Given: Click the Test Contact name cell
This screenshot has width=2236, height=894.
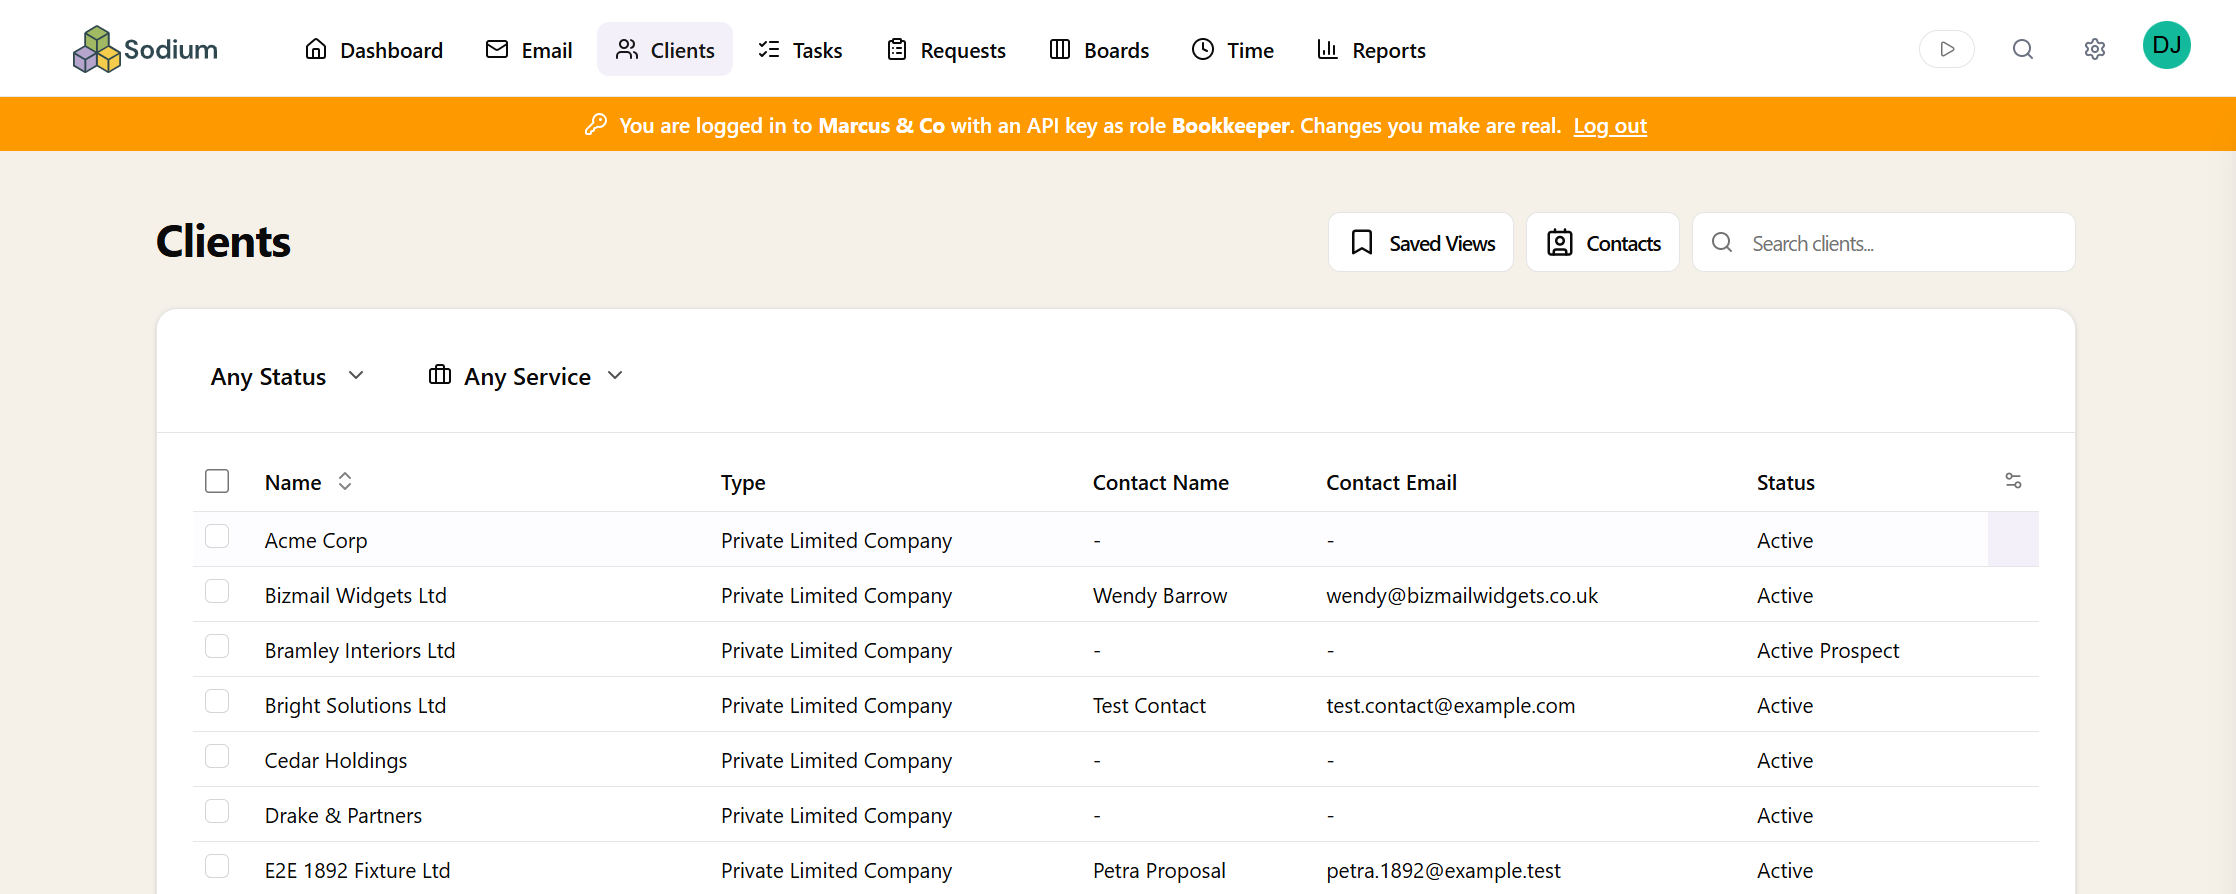Looking at the screenshot, I should coord(1149,705).
